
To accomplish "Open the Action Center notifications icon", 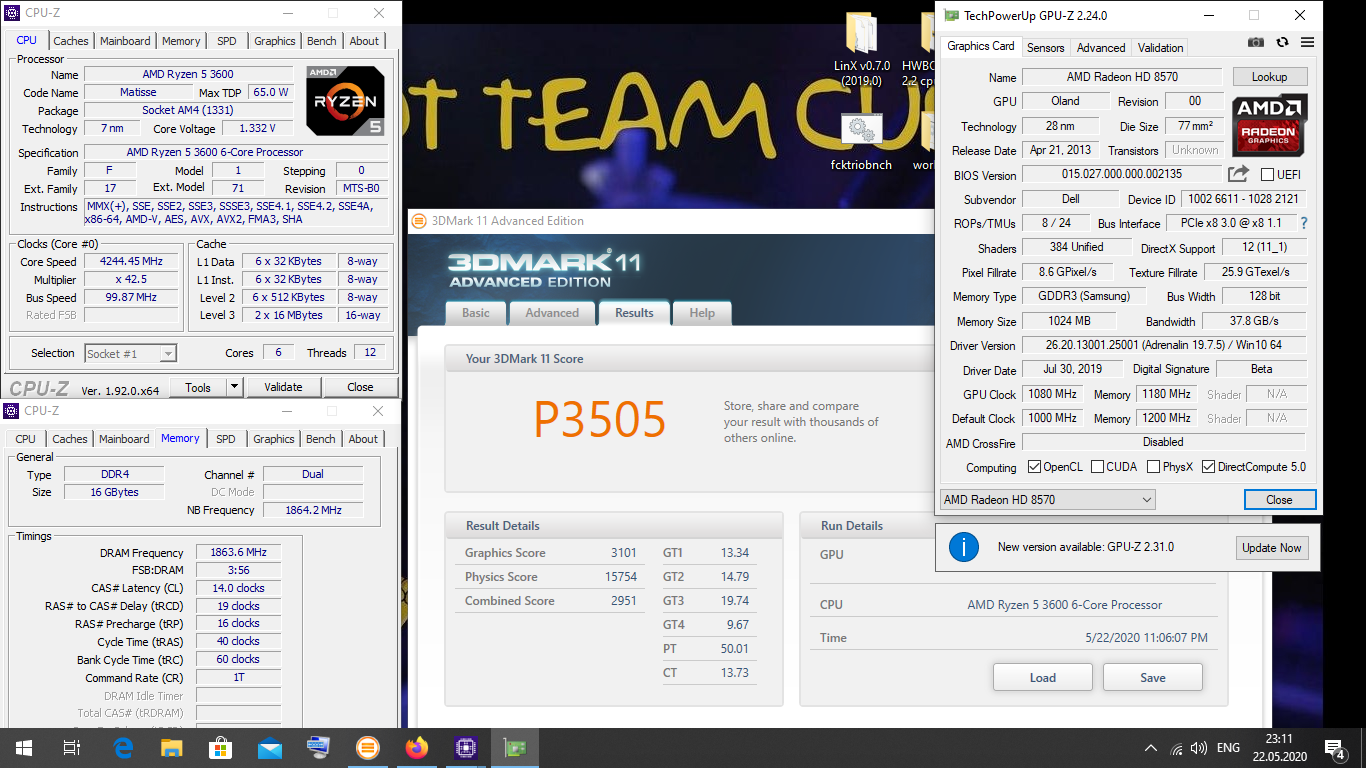I will pos(1334,748).
